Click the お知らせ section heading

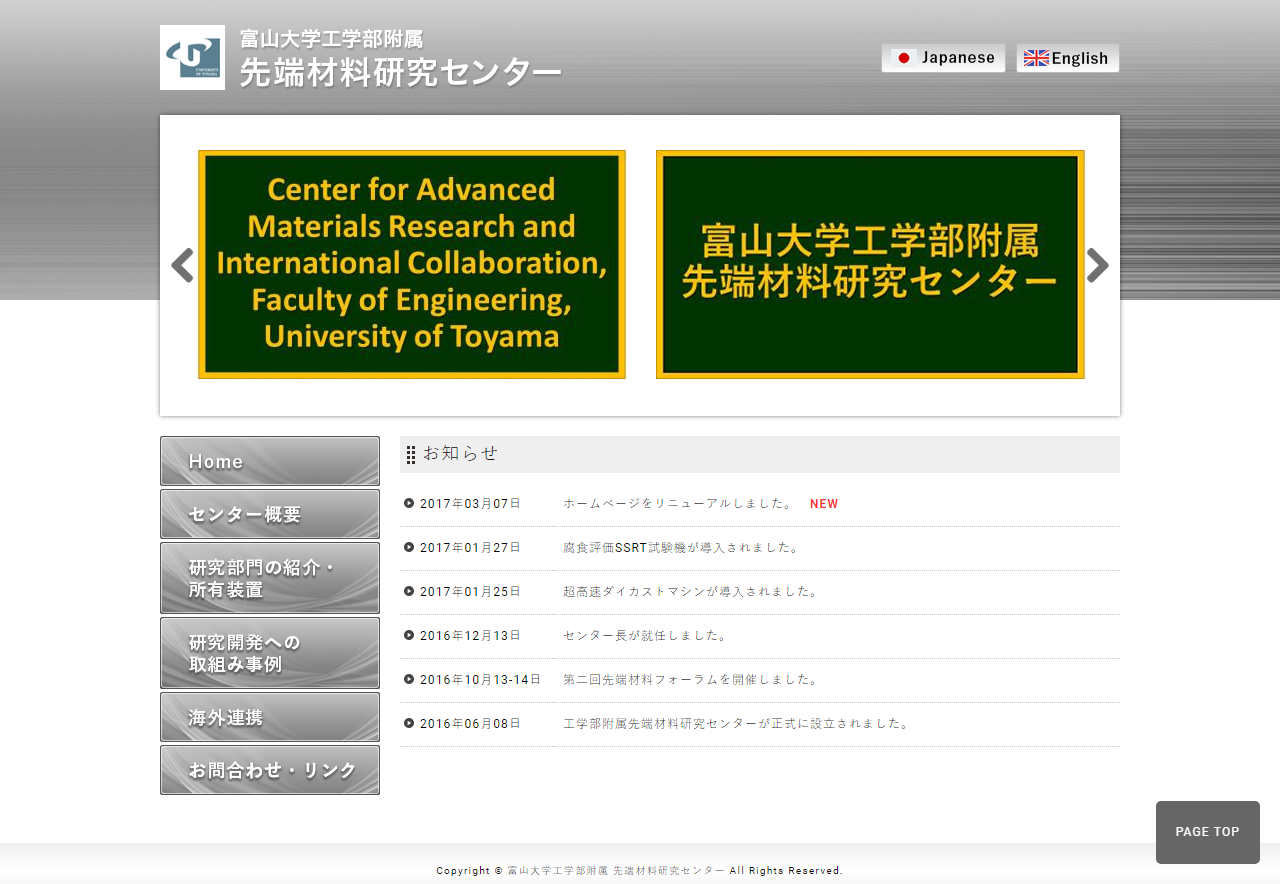[x=460, y=453]
